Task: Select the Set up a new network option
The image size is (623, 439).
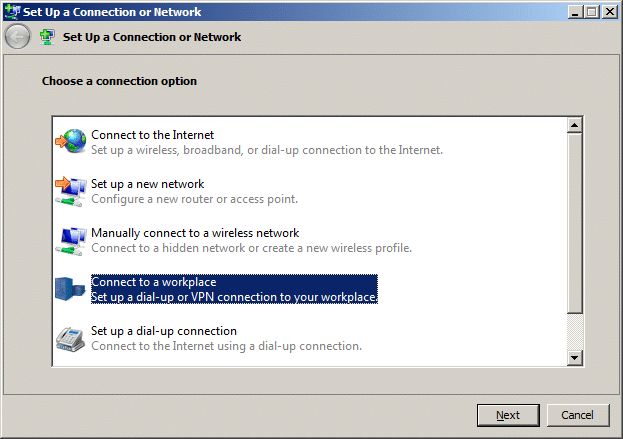Action: click(x=194, y=191)
